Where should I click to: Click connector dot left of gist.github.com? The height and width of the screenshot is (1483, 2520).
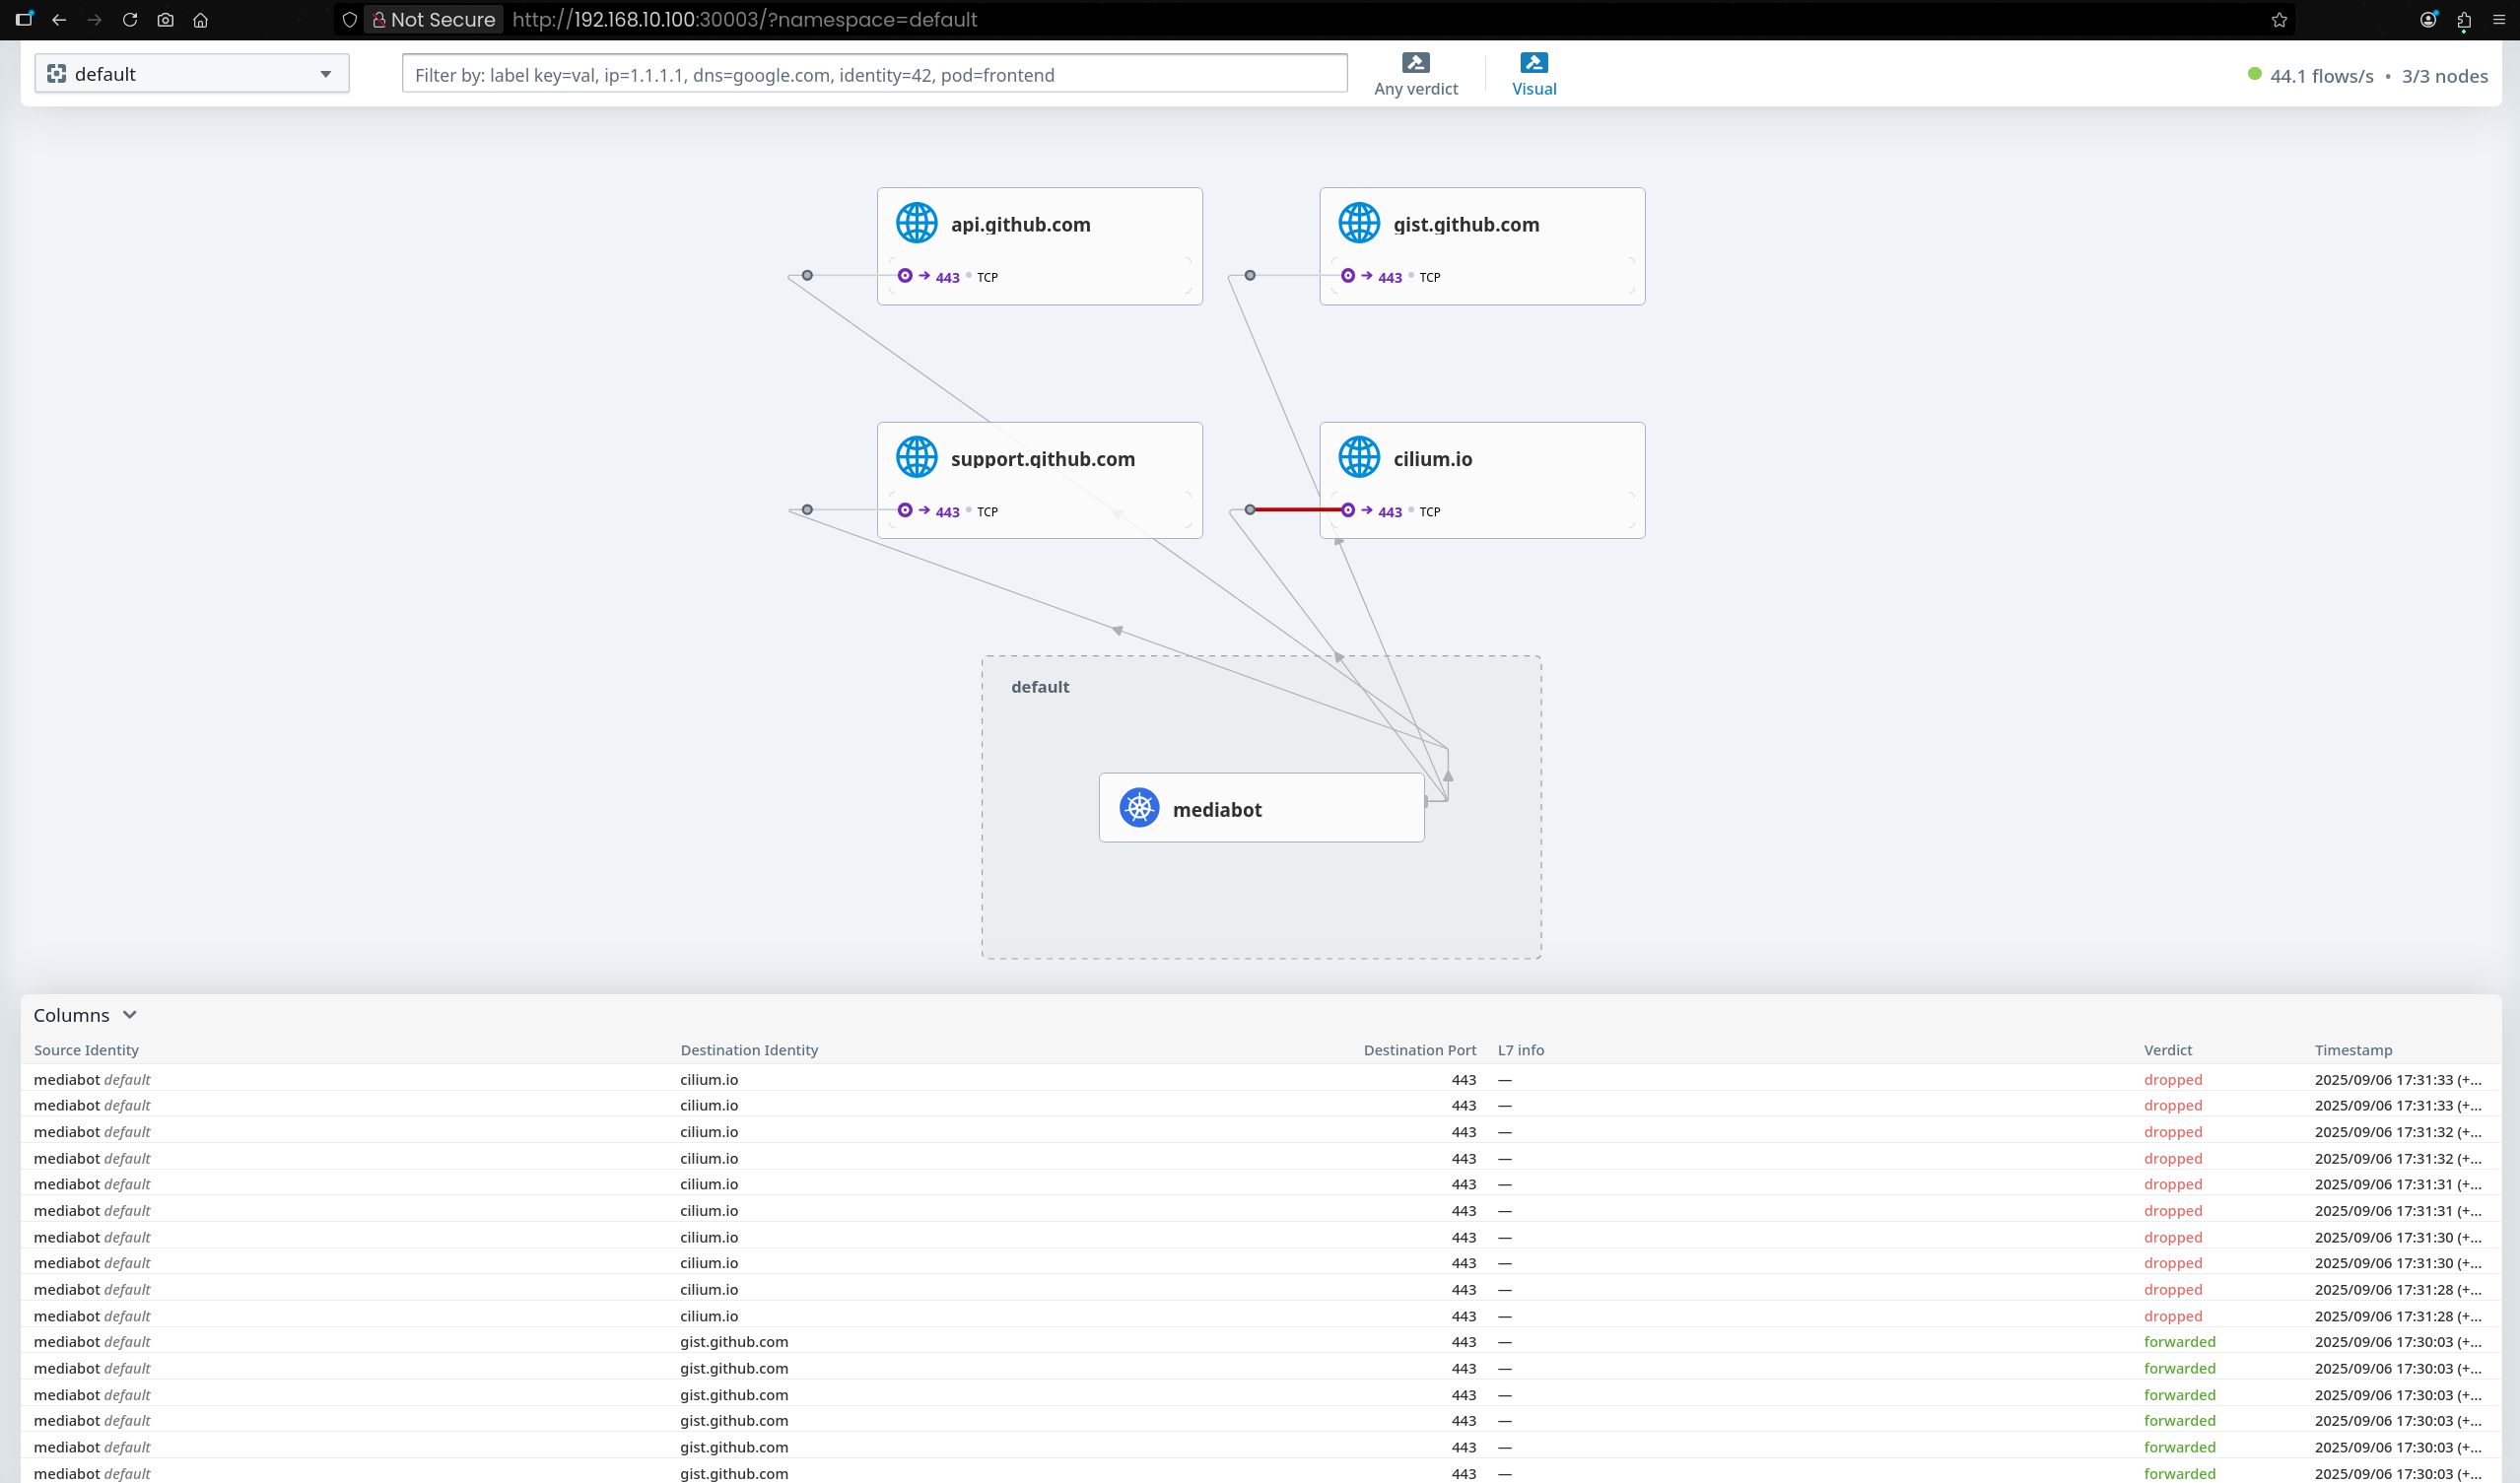(1250, 276)
